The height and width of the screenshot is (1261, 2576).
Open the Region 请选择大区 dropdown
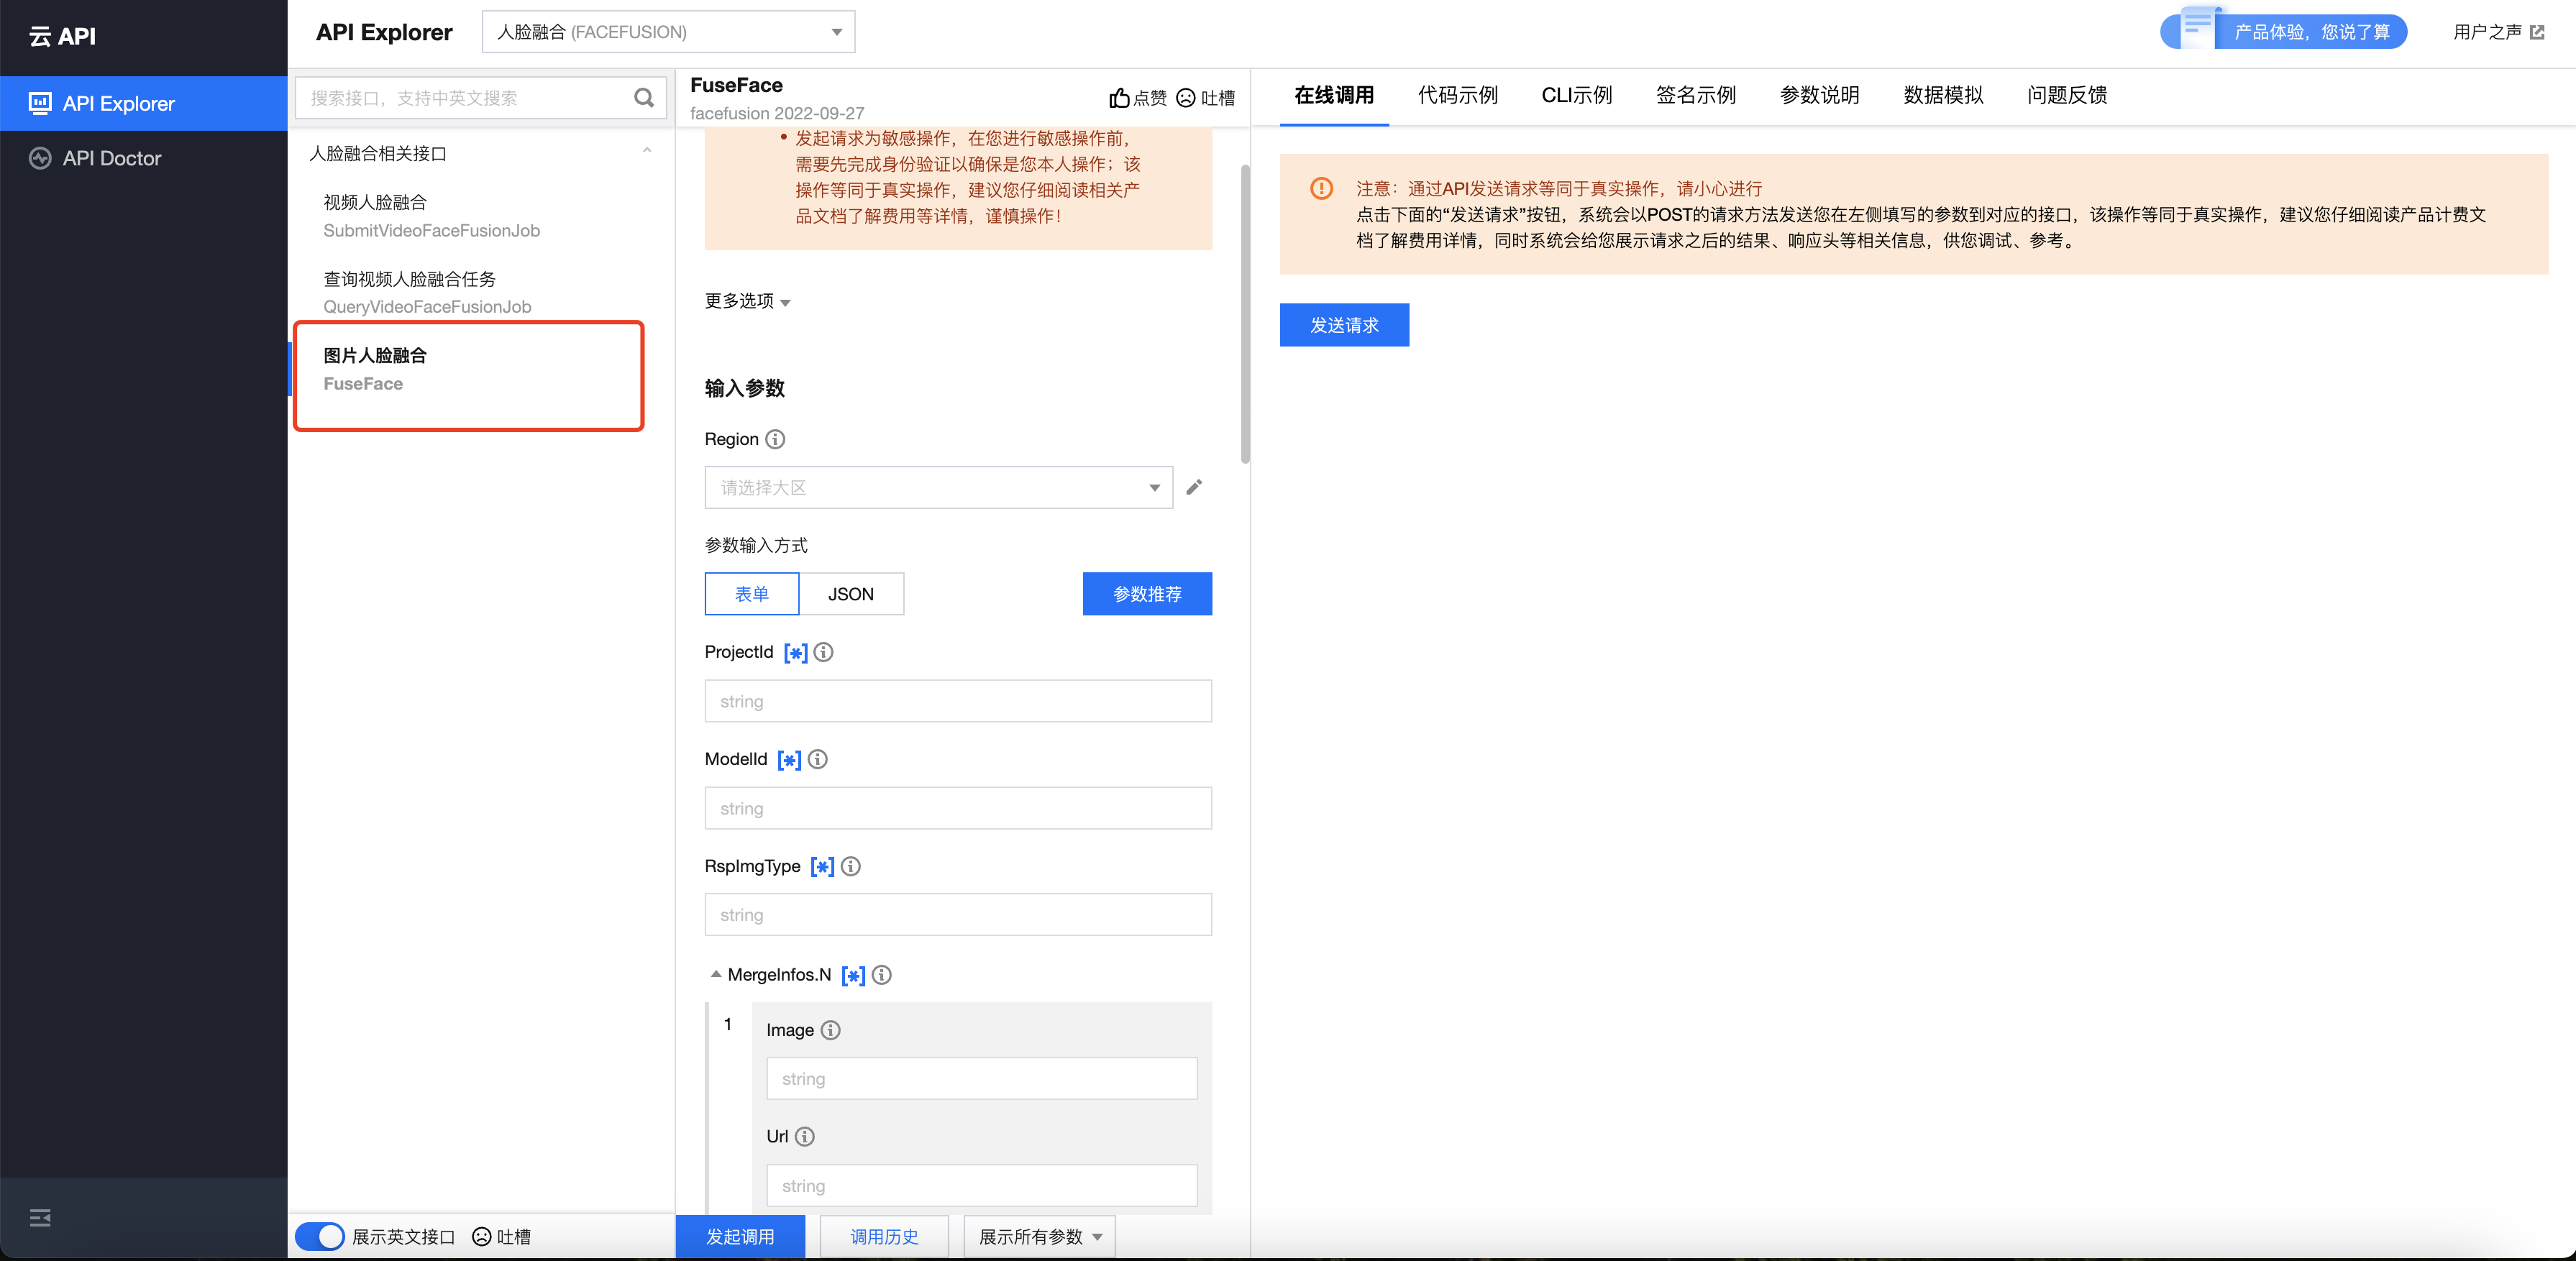938,488
